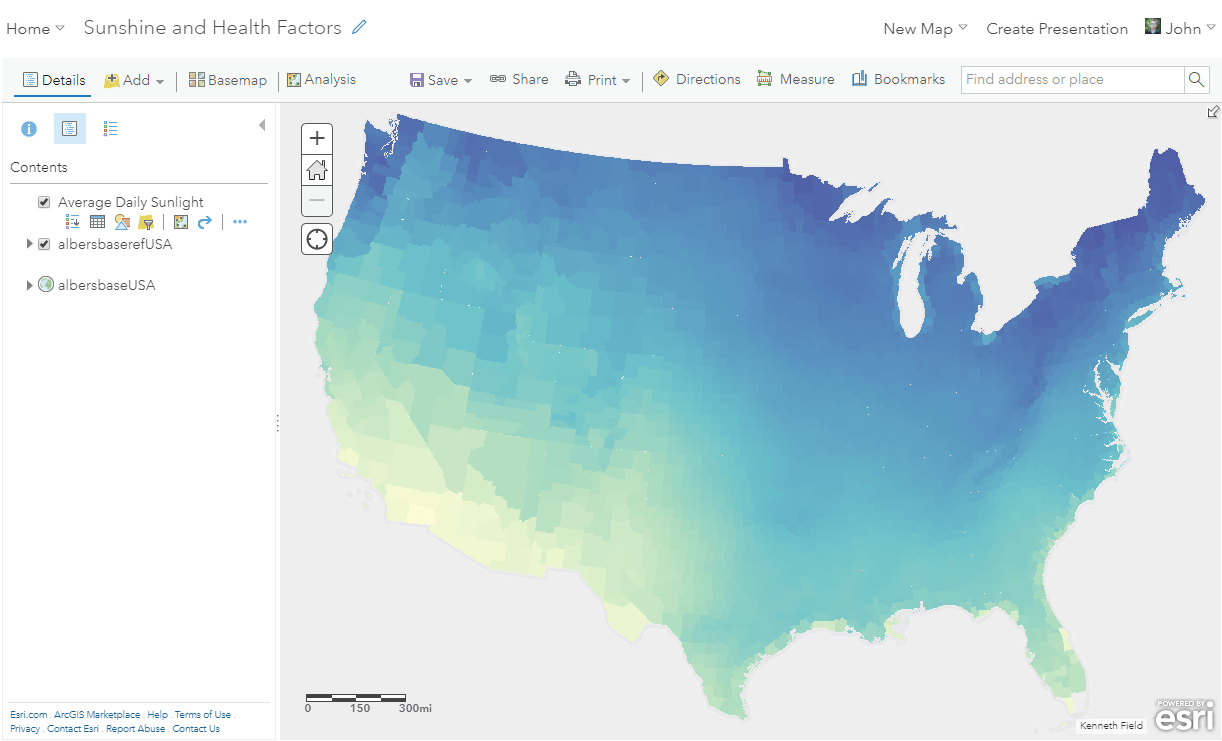Click the Report Abuse link
This screenshot has width=1222, height=741.
pos(136,729)
